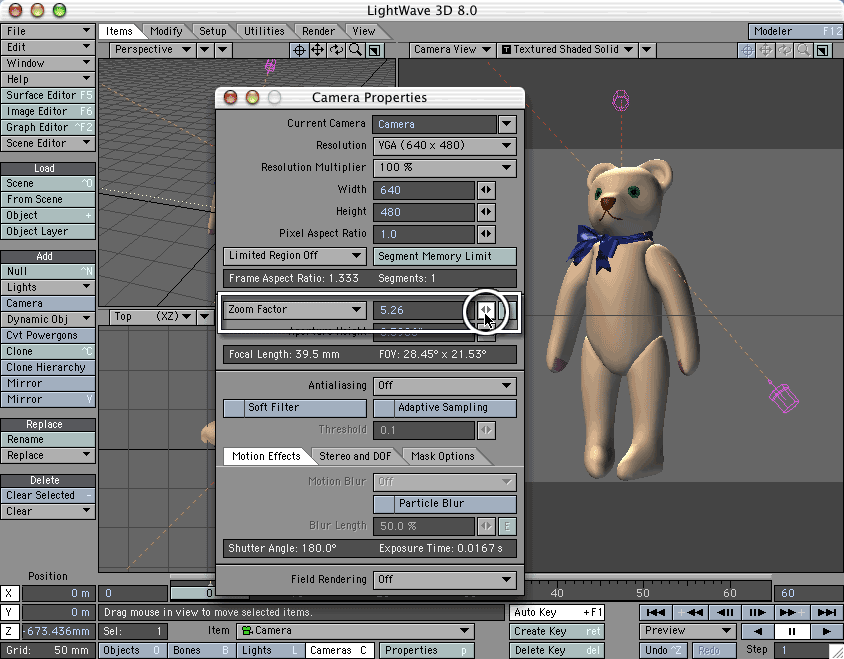Click the rotate view icon in Perspective viewport

336,50
